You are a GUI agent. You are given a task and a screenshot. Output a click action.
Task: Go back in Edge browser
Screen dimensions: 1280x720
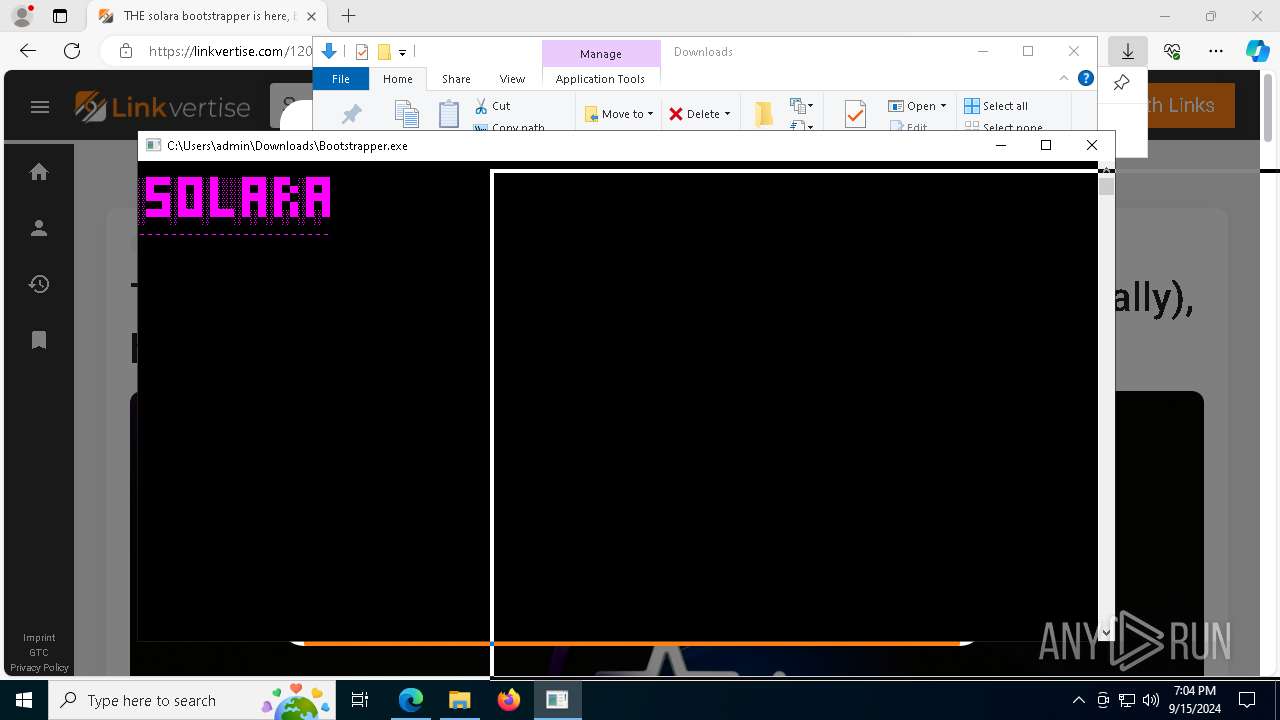(28, 51)
